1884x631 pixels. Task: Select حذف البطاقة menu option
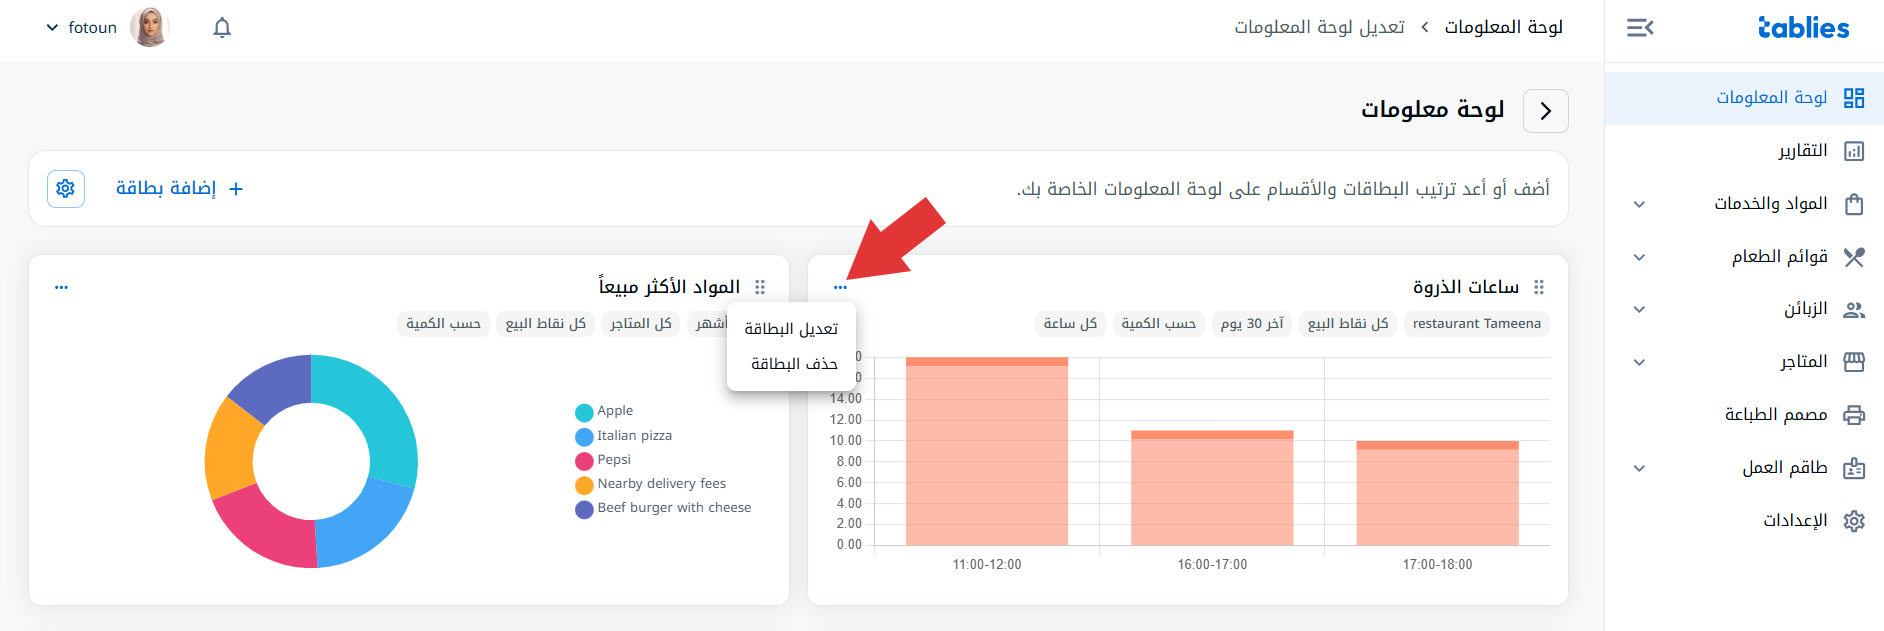click(x=792, y=364)
